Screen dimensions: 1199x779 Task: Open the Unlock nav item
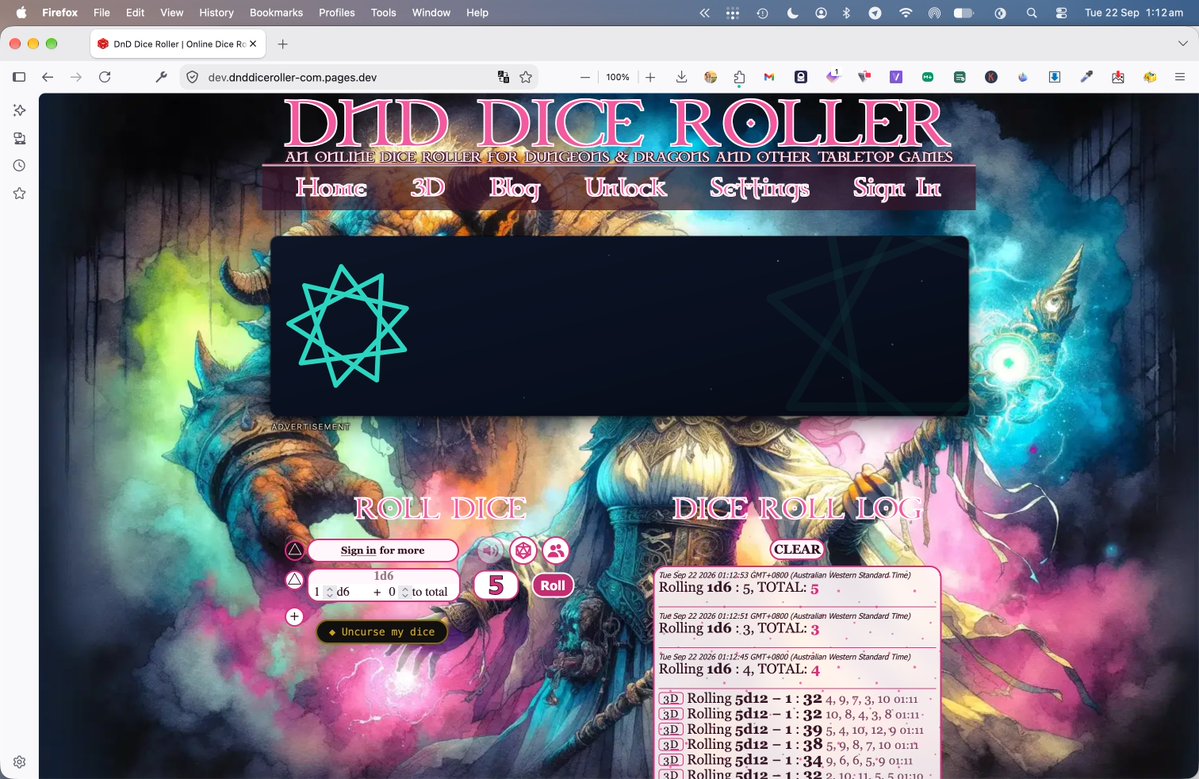click(625, 187)
